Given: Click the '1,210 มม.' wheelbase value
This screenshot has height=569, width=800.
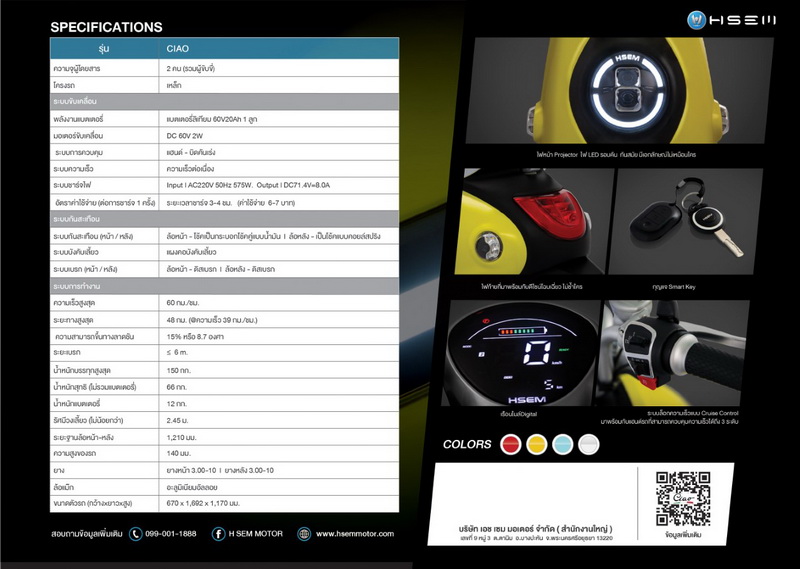Looking at the screenshot, I should coord(181,437).
